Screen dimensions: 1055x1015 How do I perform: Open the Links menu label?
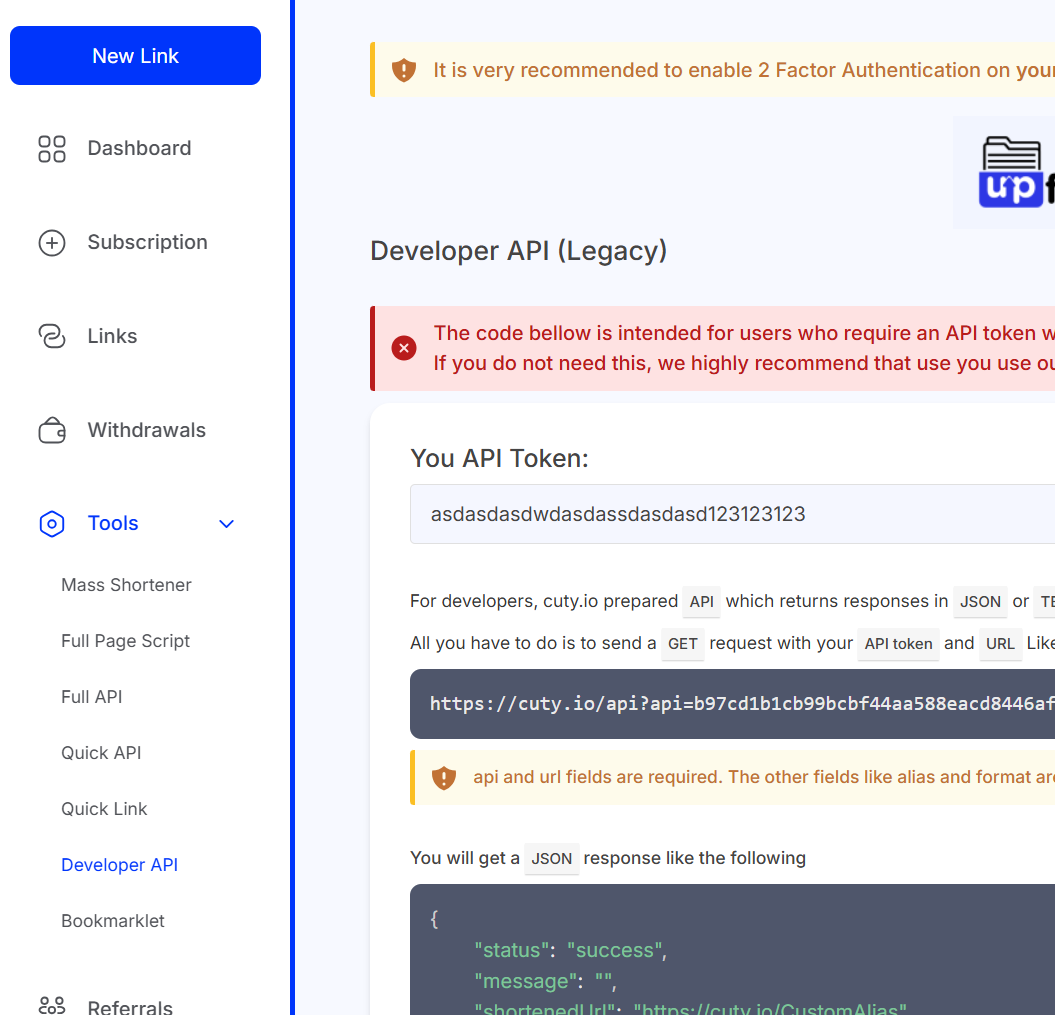tap(112, 336)
